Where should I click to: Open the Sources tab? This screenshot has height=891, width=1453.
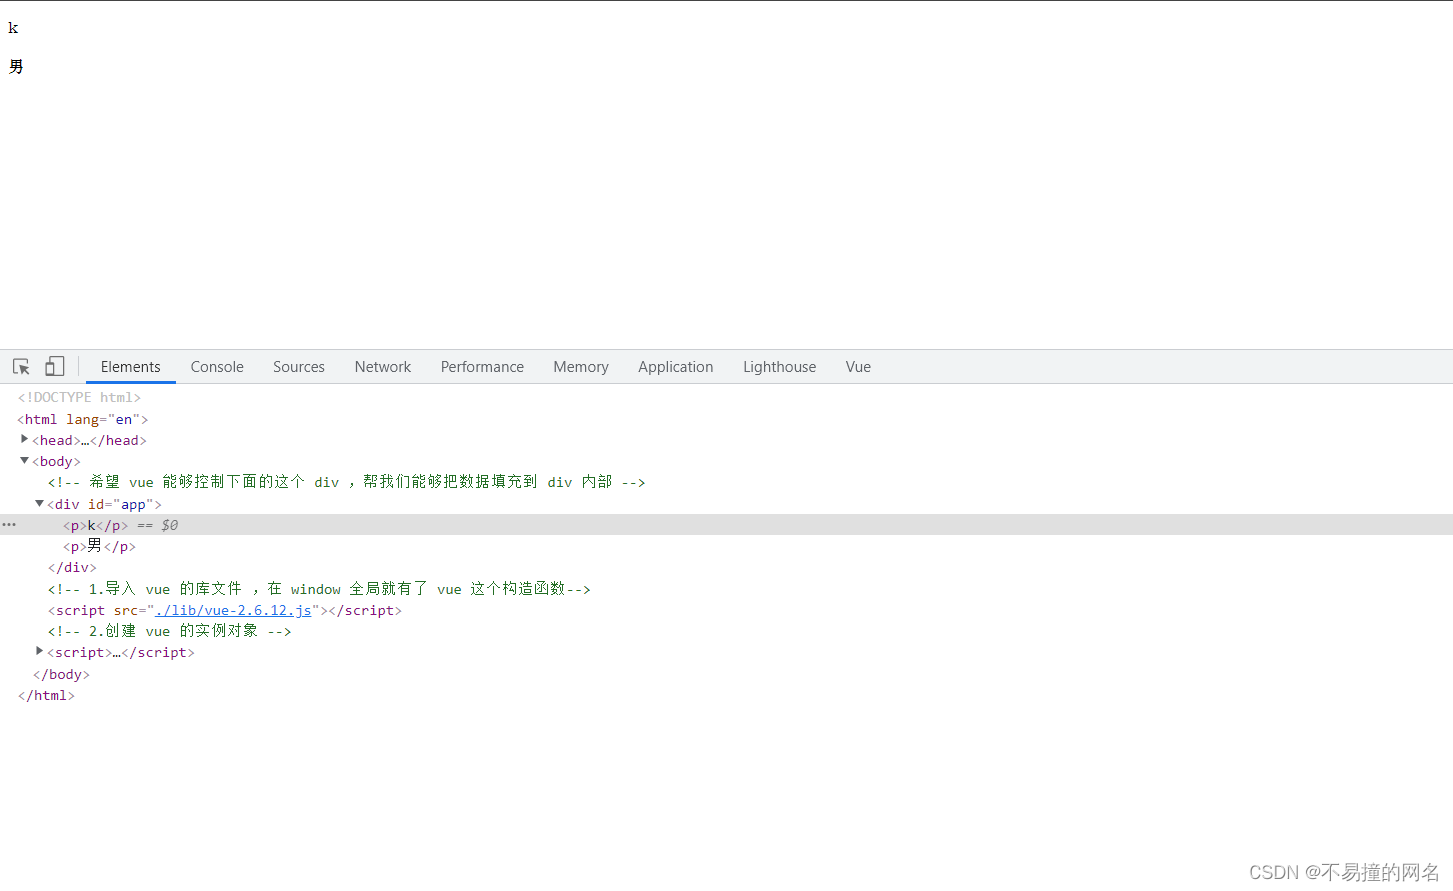click(x=299, y=367)
